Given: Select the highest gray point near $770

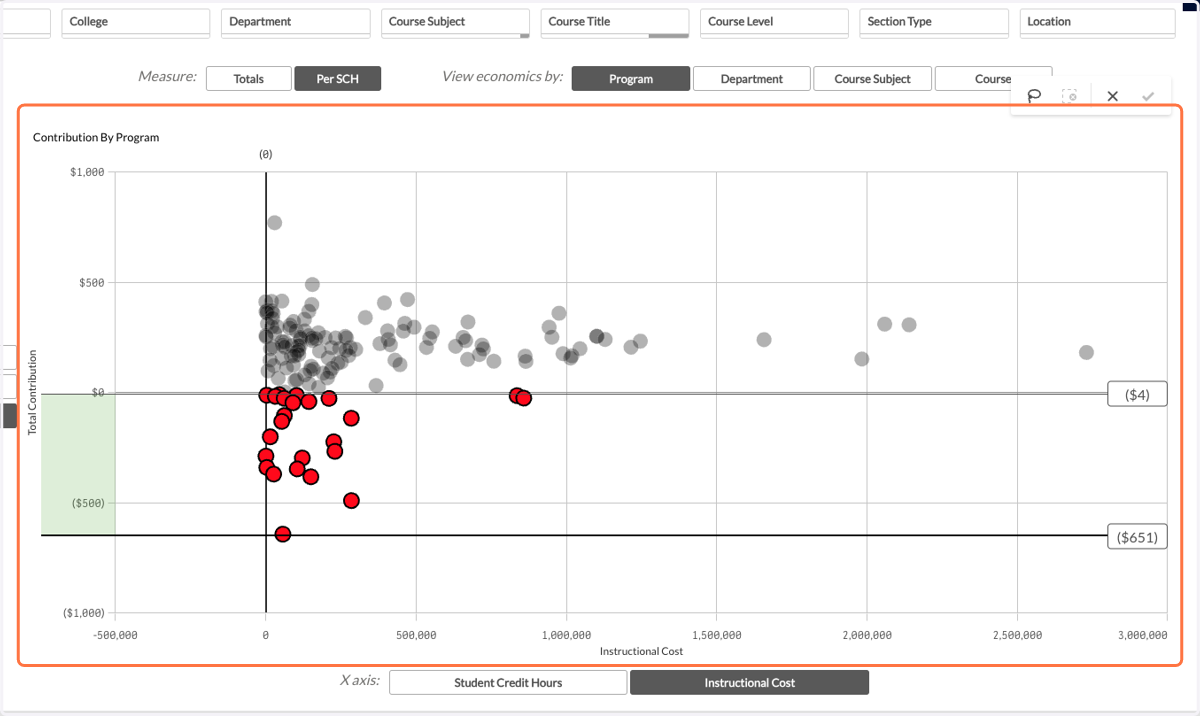Looking at the screenshot, I should 275,222.
